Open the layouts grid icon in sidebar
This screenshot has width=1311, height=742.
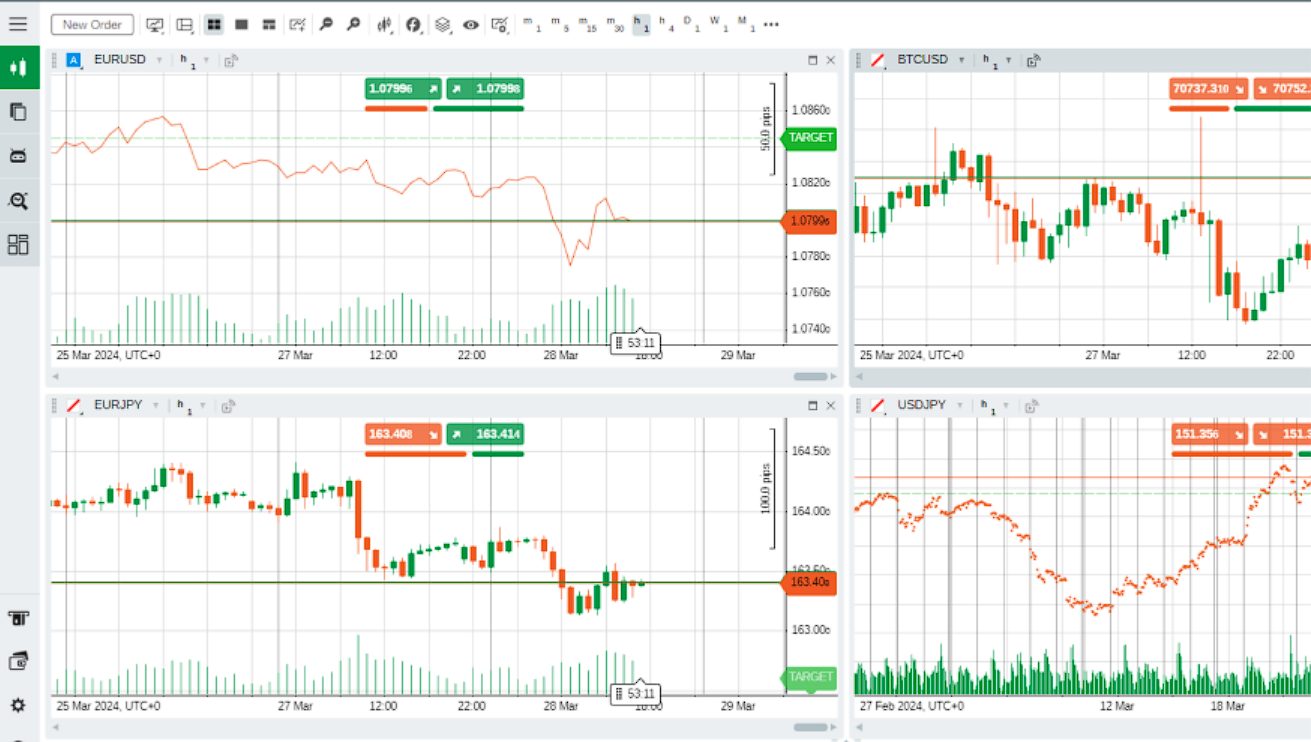[18, 244]
